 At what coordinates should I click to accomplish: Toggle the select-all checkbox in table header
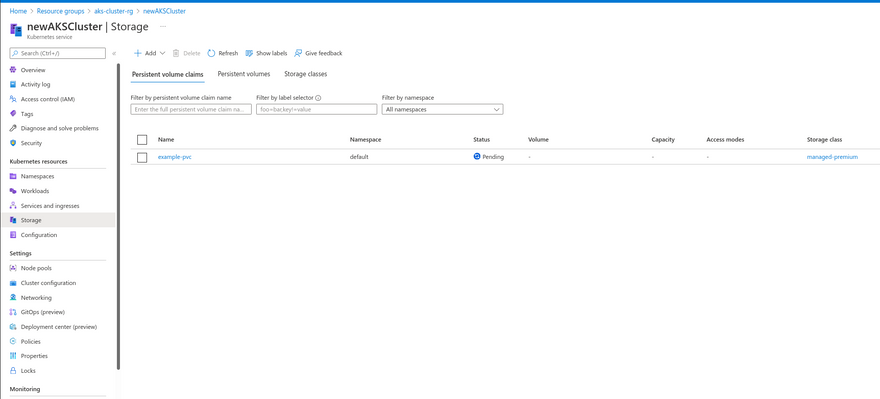pos(142,140)
